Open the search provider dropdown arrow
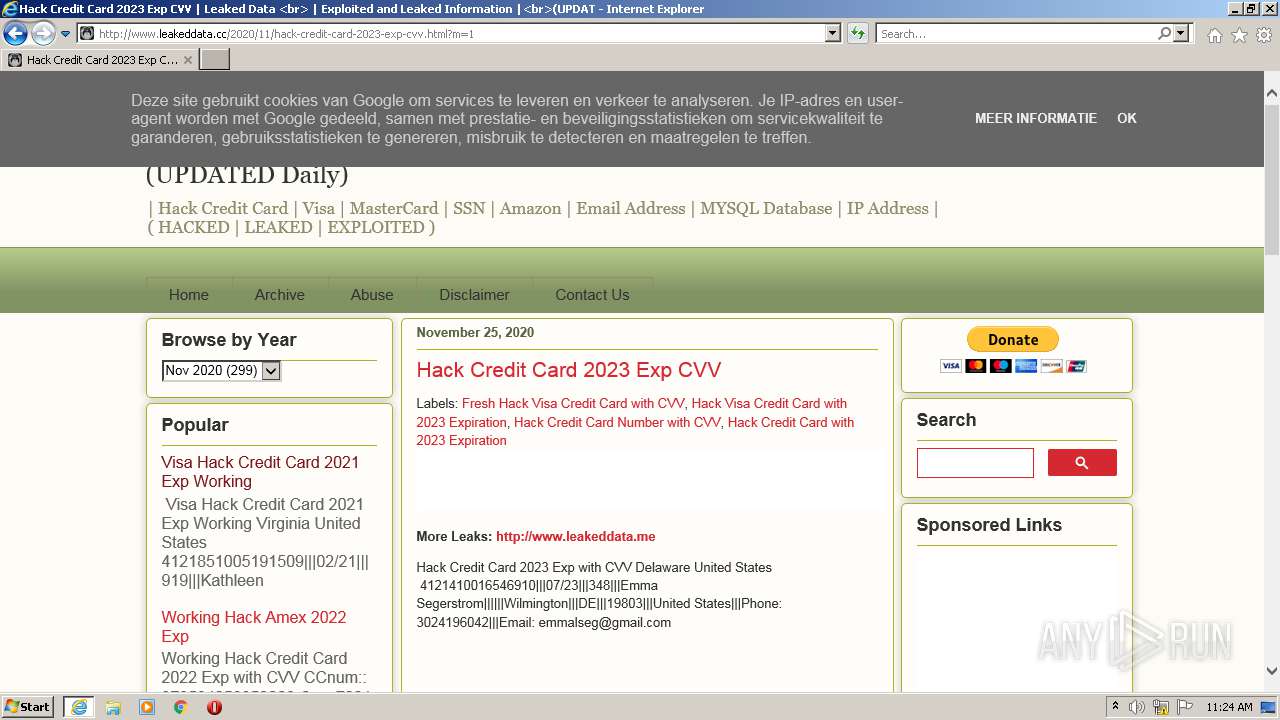Image resolution: width=1280 pixels, height=720 pixels. (1182, 33)
